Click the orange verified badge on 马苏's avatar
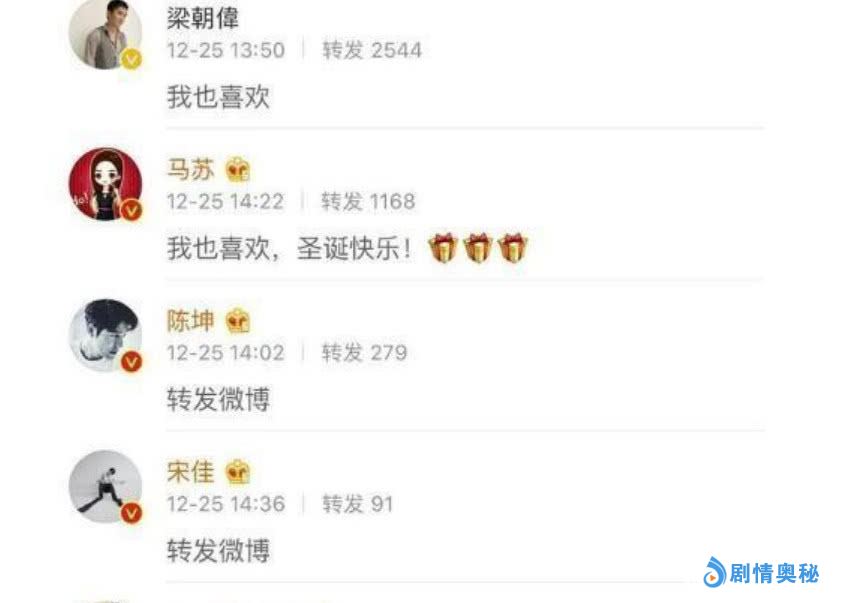 tap(131, 210)
